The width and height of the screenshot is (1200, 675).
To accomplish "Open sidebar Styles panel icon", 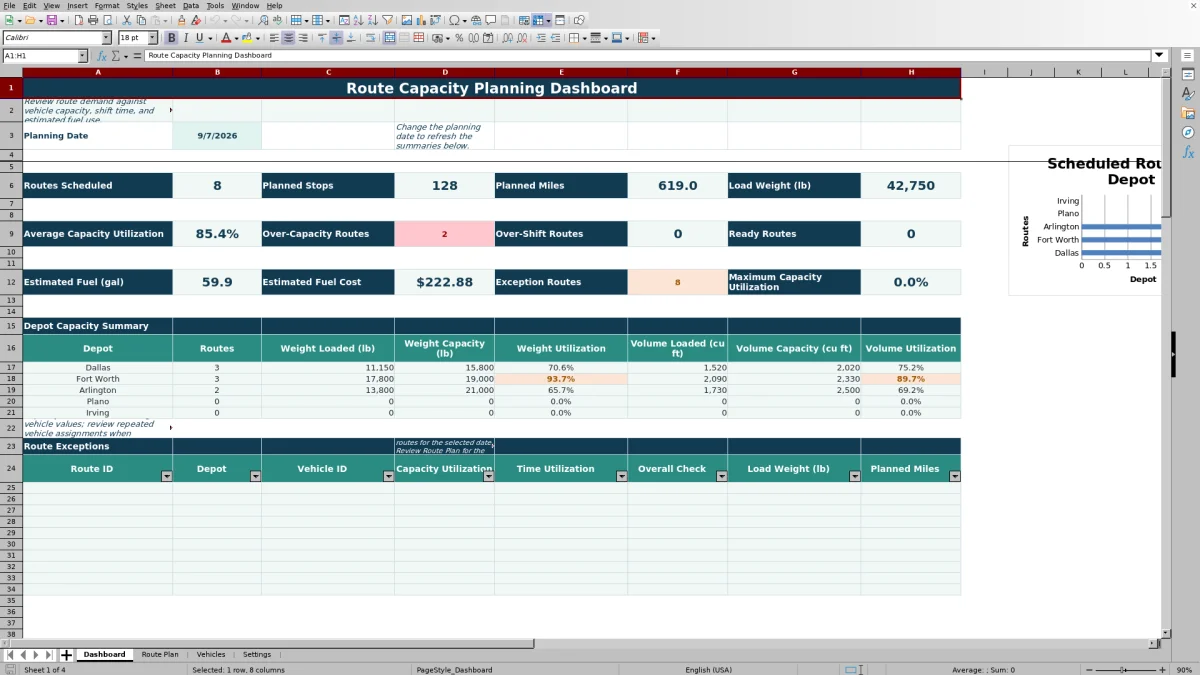I will point(1188,93).
